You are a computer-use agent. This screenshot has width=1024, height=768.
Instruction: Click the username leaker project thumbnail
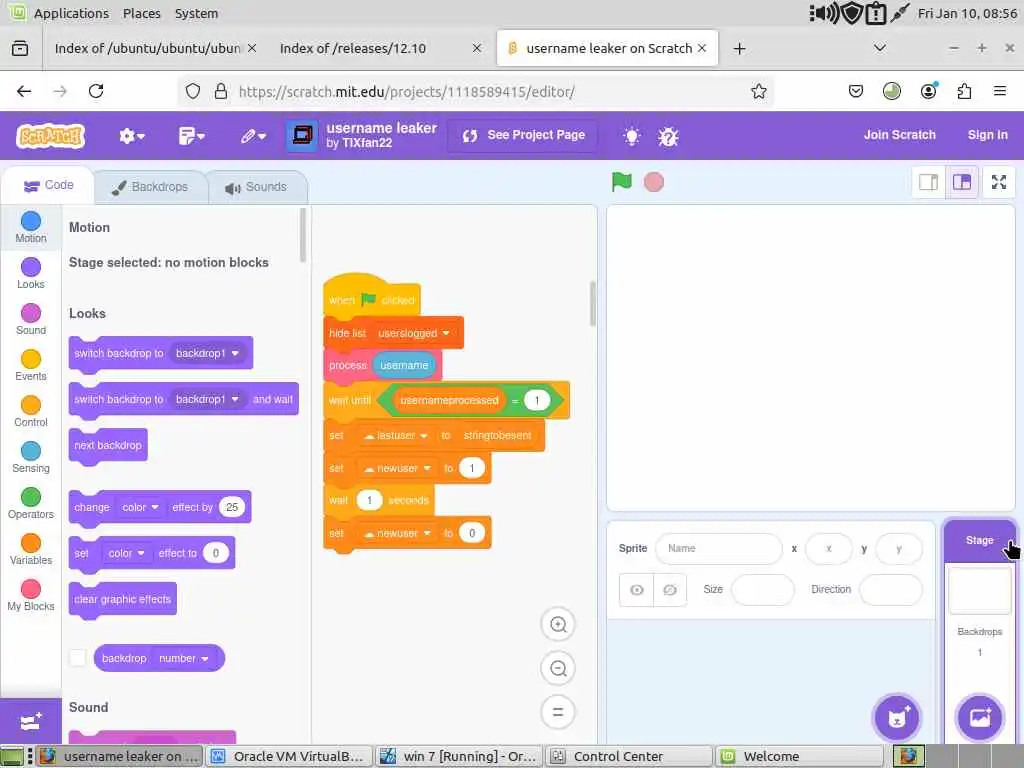301,136
